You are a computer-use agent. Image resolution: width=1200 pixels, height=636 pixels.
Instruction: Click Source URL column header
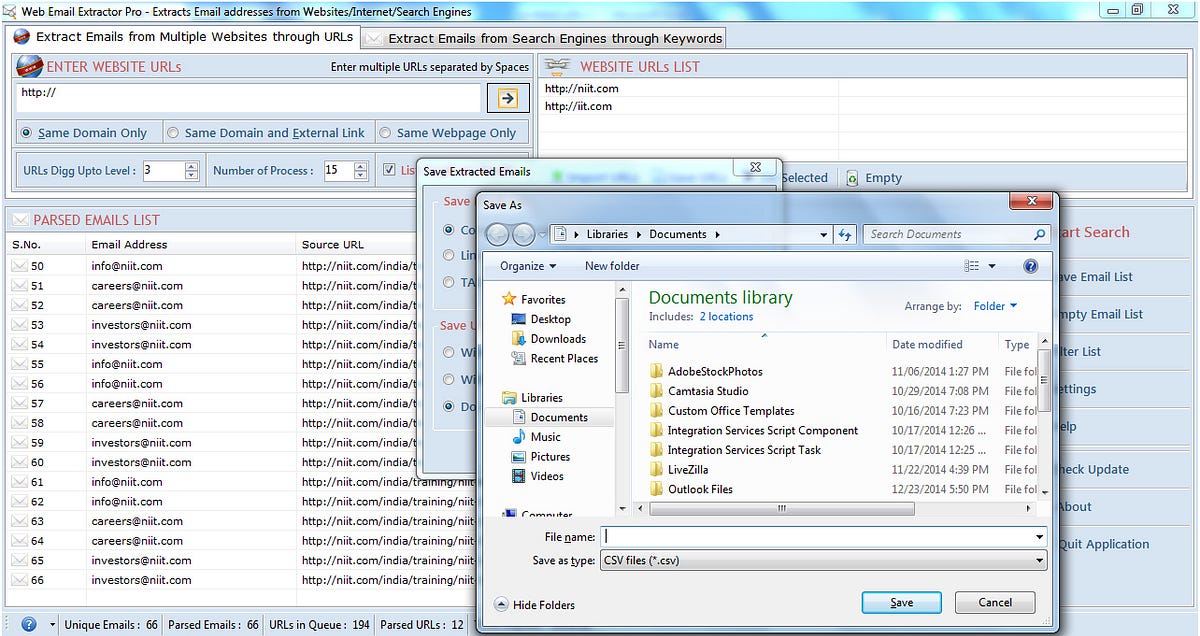(332, 244)
